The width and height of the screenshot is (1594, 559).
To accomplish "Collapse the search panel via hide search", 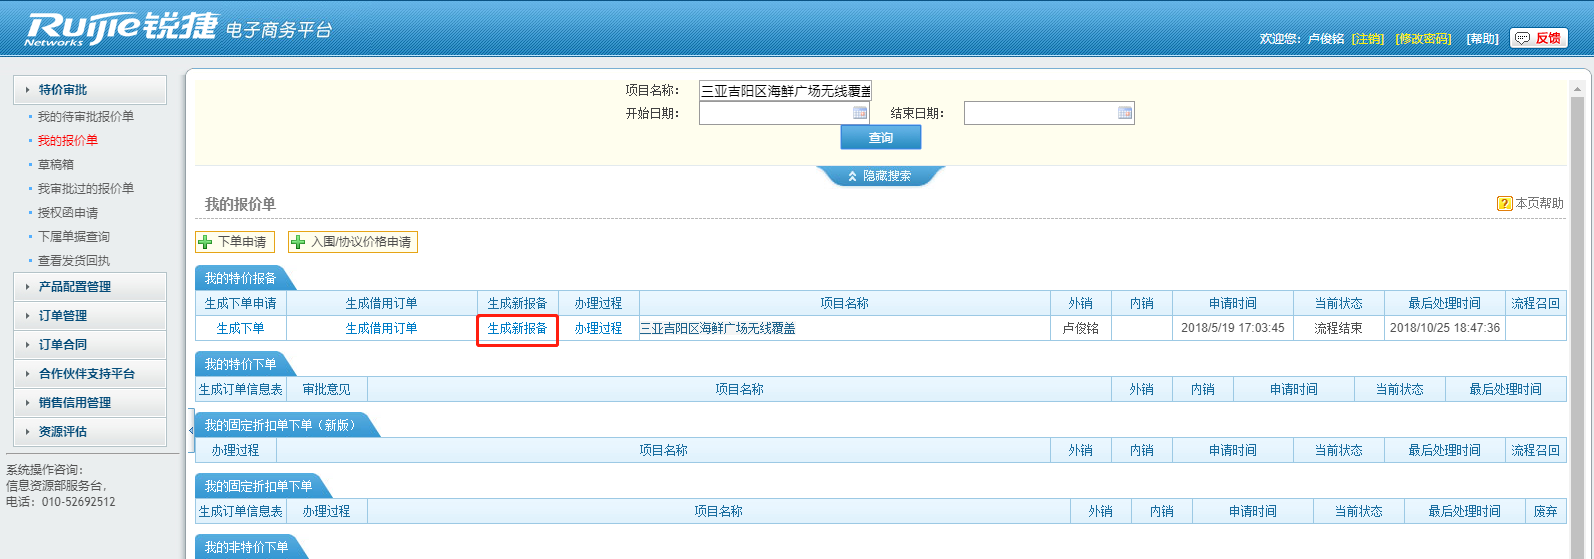I will click(880, 176).
